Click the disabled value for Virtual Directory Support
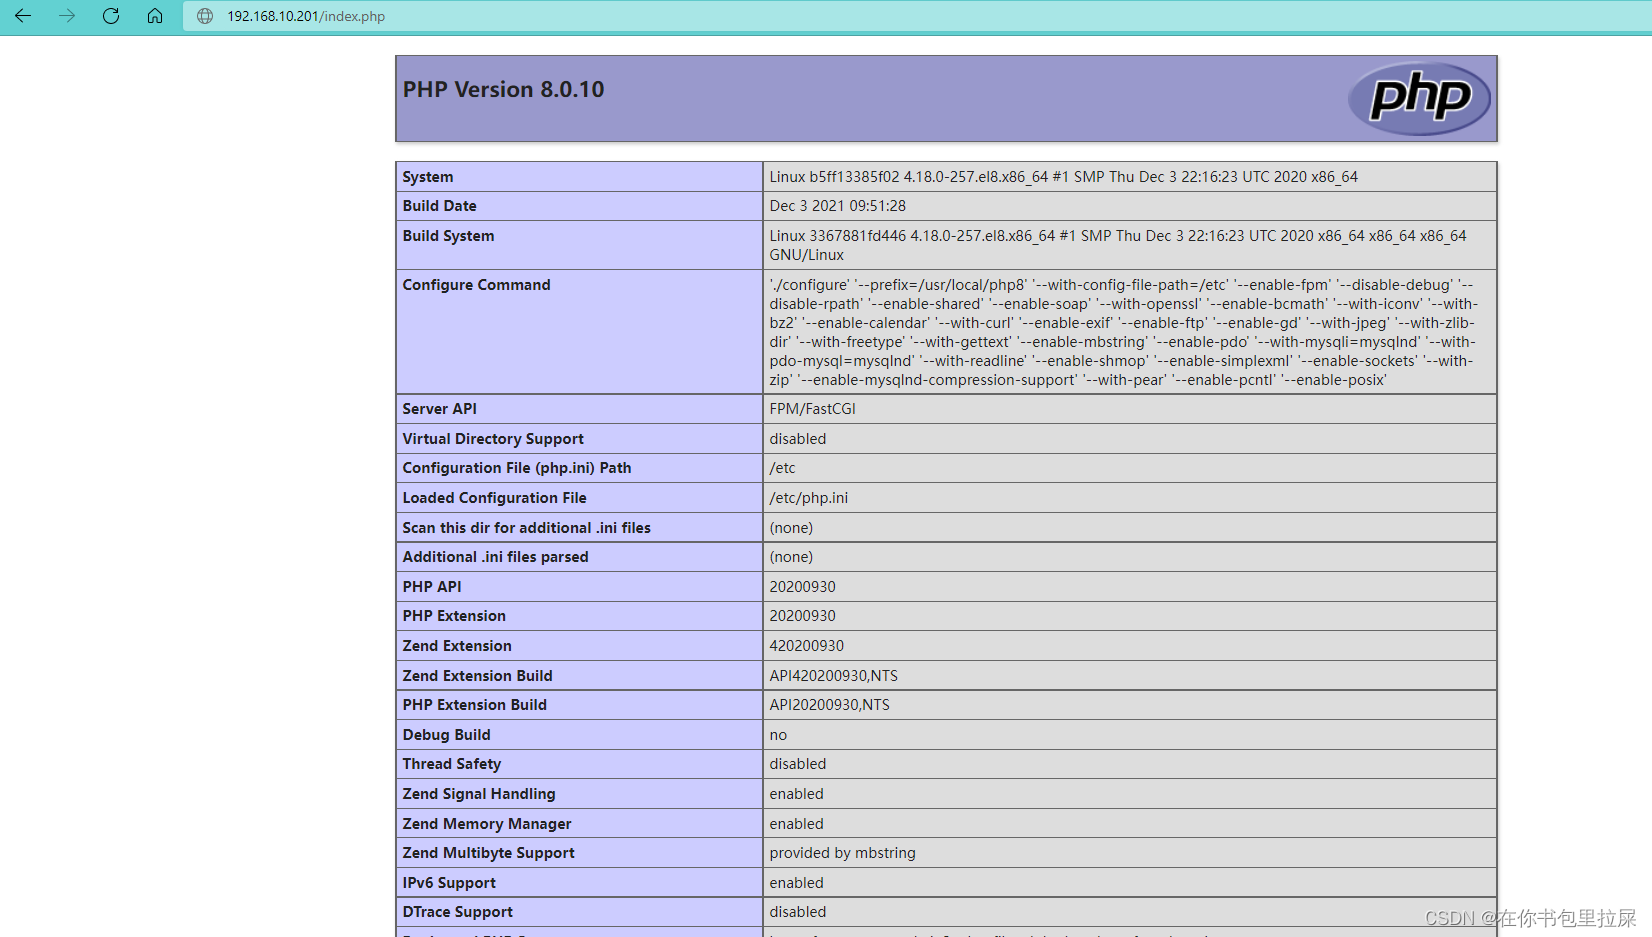This screenshot has height=937, width=1652. 797,439
